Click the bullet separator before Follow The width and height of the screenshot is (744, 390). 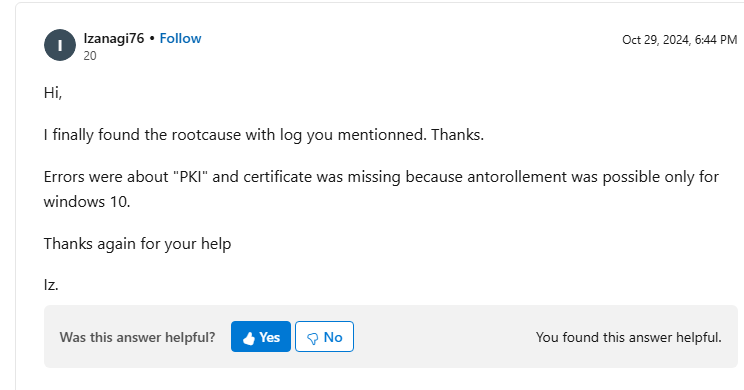click(x=152, y=39)
